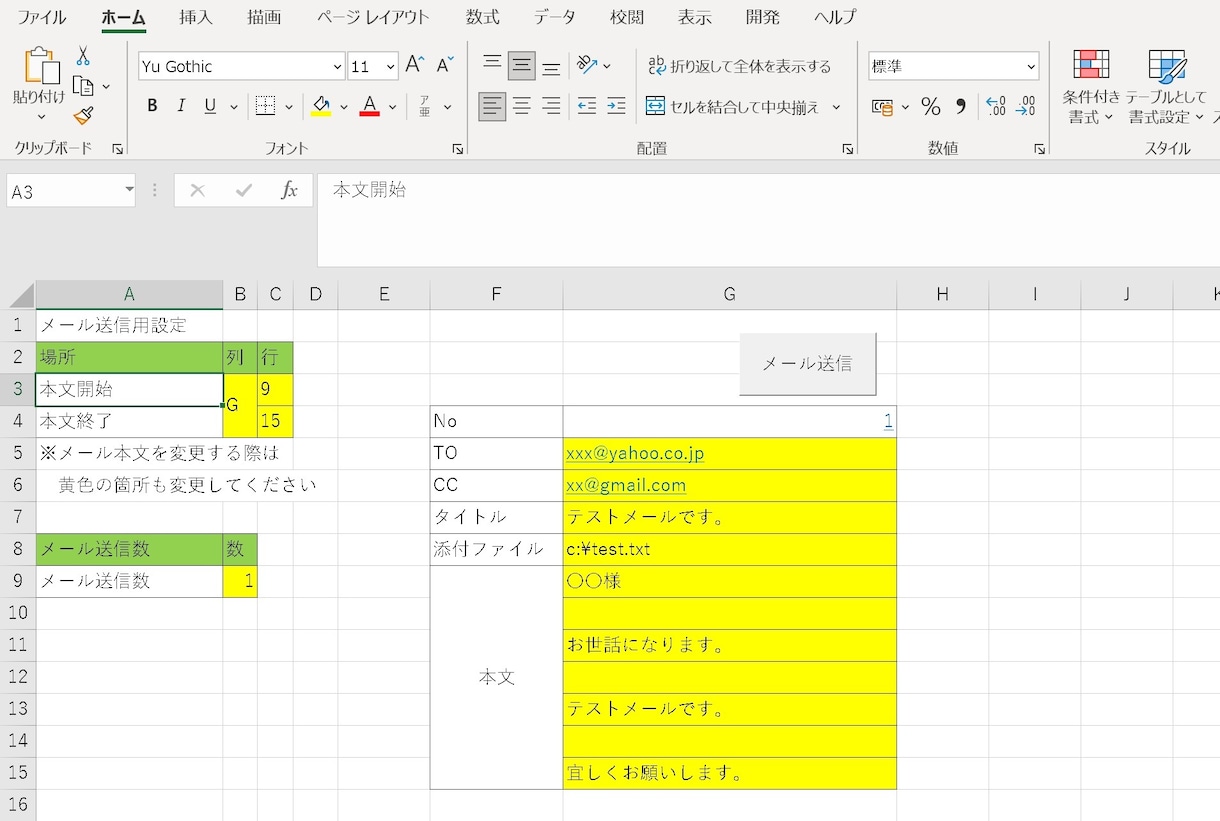Click the text orientation icon
Viewport: 1220px width, 821px height.
pos(587,66)
